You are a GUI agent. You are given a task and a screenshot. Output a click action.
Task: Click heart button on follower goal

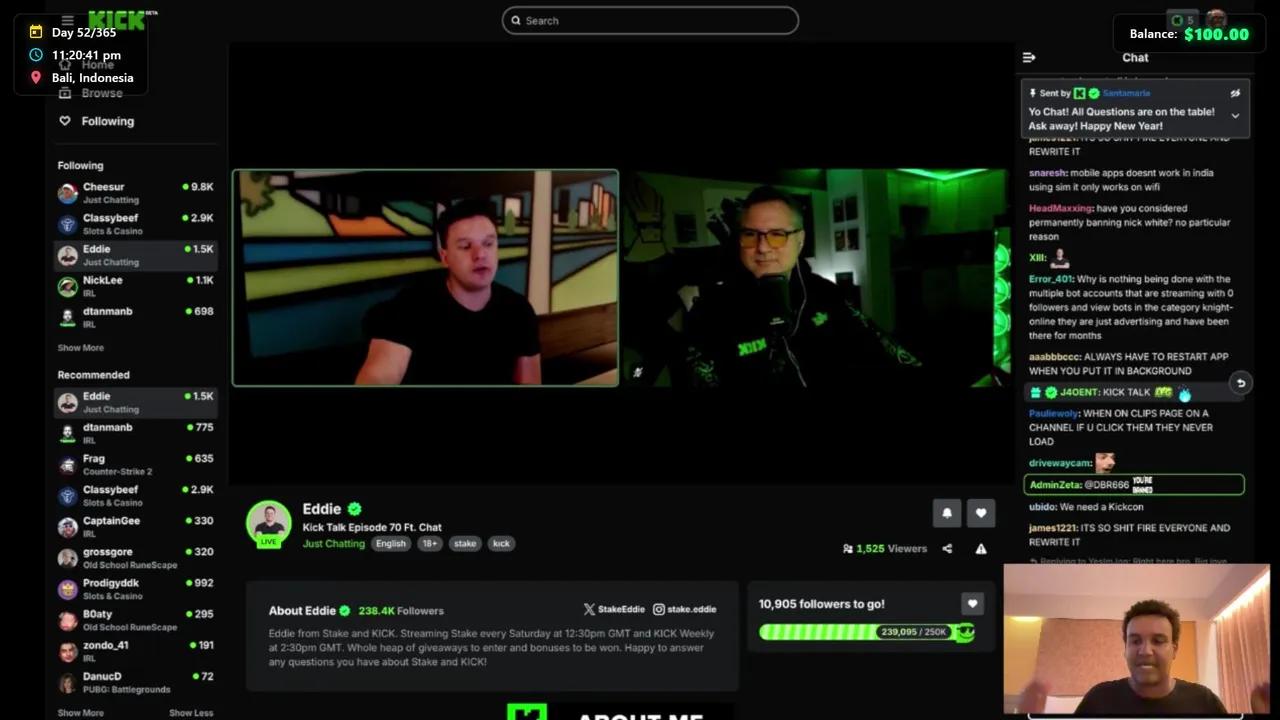click(972, 604)
